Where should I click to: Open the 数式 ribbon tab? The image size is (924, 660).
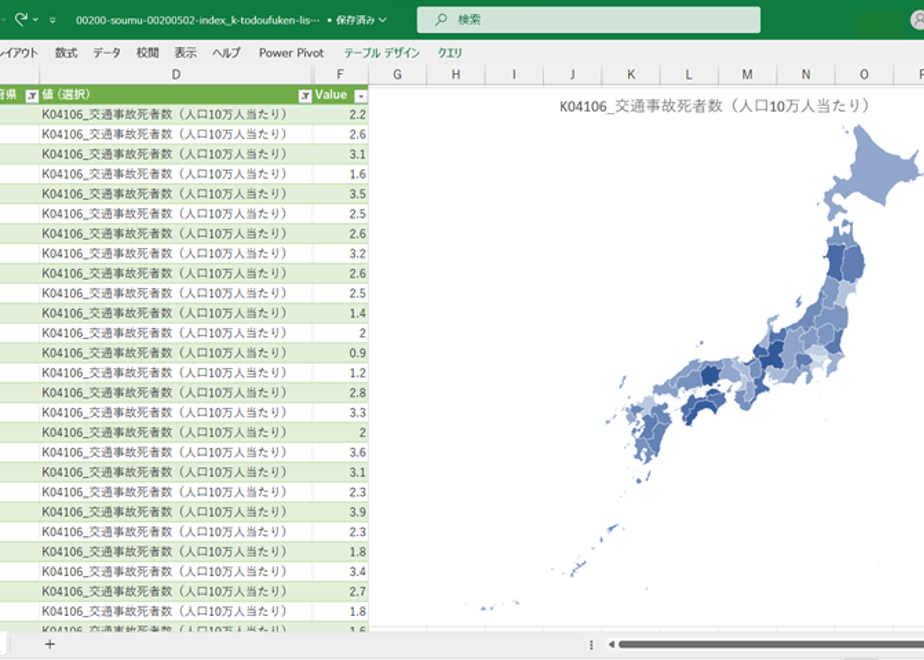[66, 53]
